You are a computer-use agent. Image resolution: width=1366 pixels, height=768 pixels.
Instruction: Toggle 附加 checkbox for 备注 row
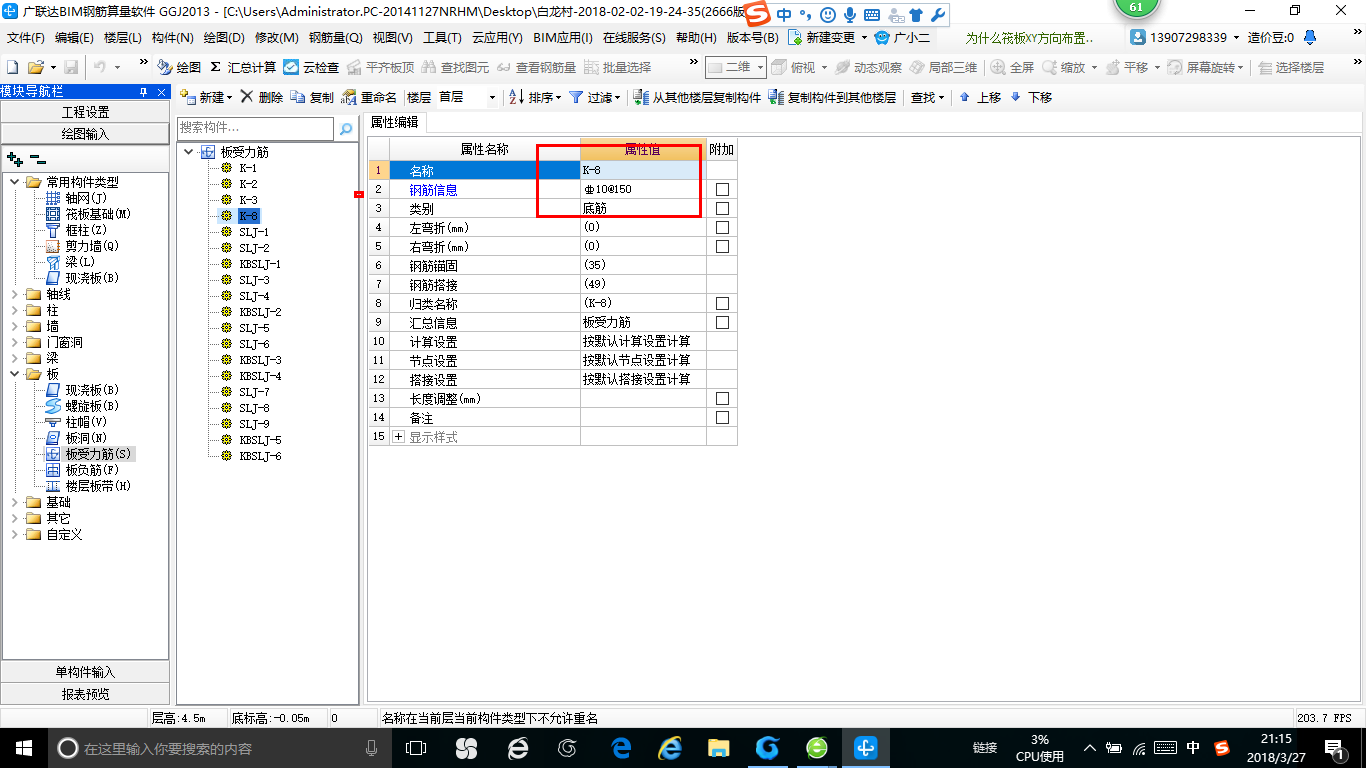coord(722,417)
